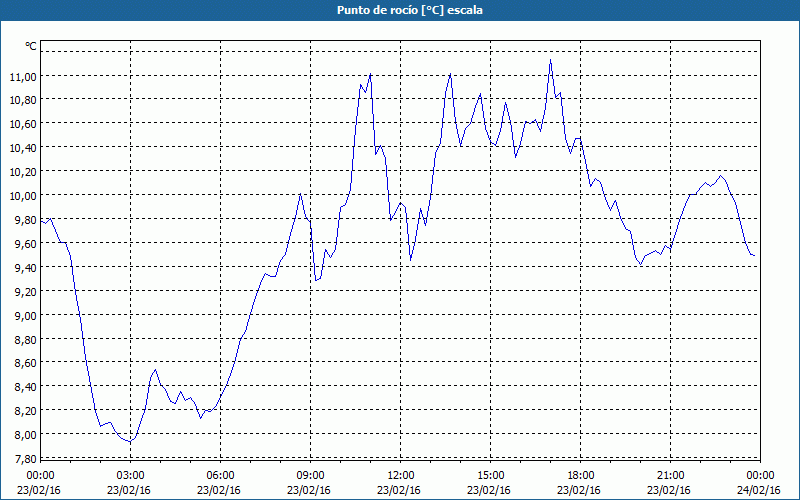Click the curve peak near 11:00
The width and height of the screenshot is (800, 500).
[370, 74]
